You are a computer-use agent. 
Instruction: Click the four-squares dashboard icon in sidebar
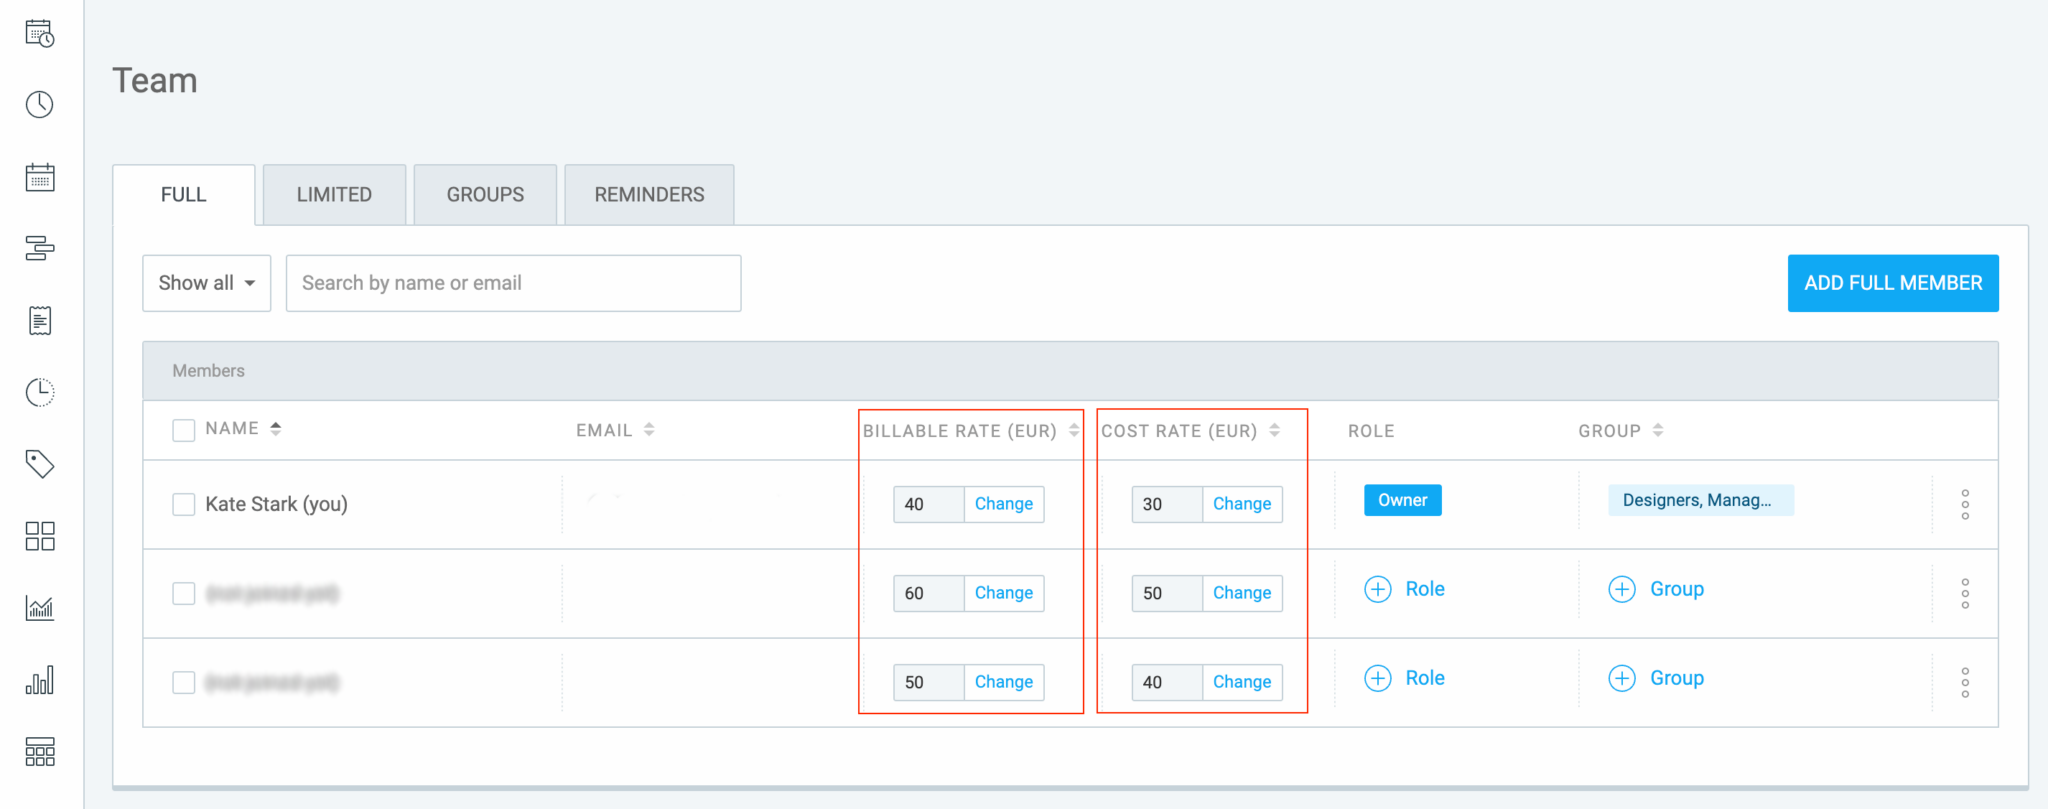click(40, 536)
